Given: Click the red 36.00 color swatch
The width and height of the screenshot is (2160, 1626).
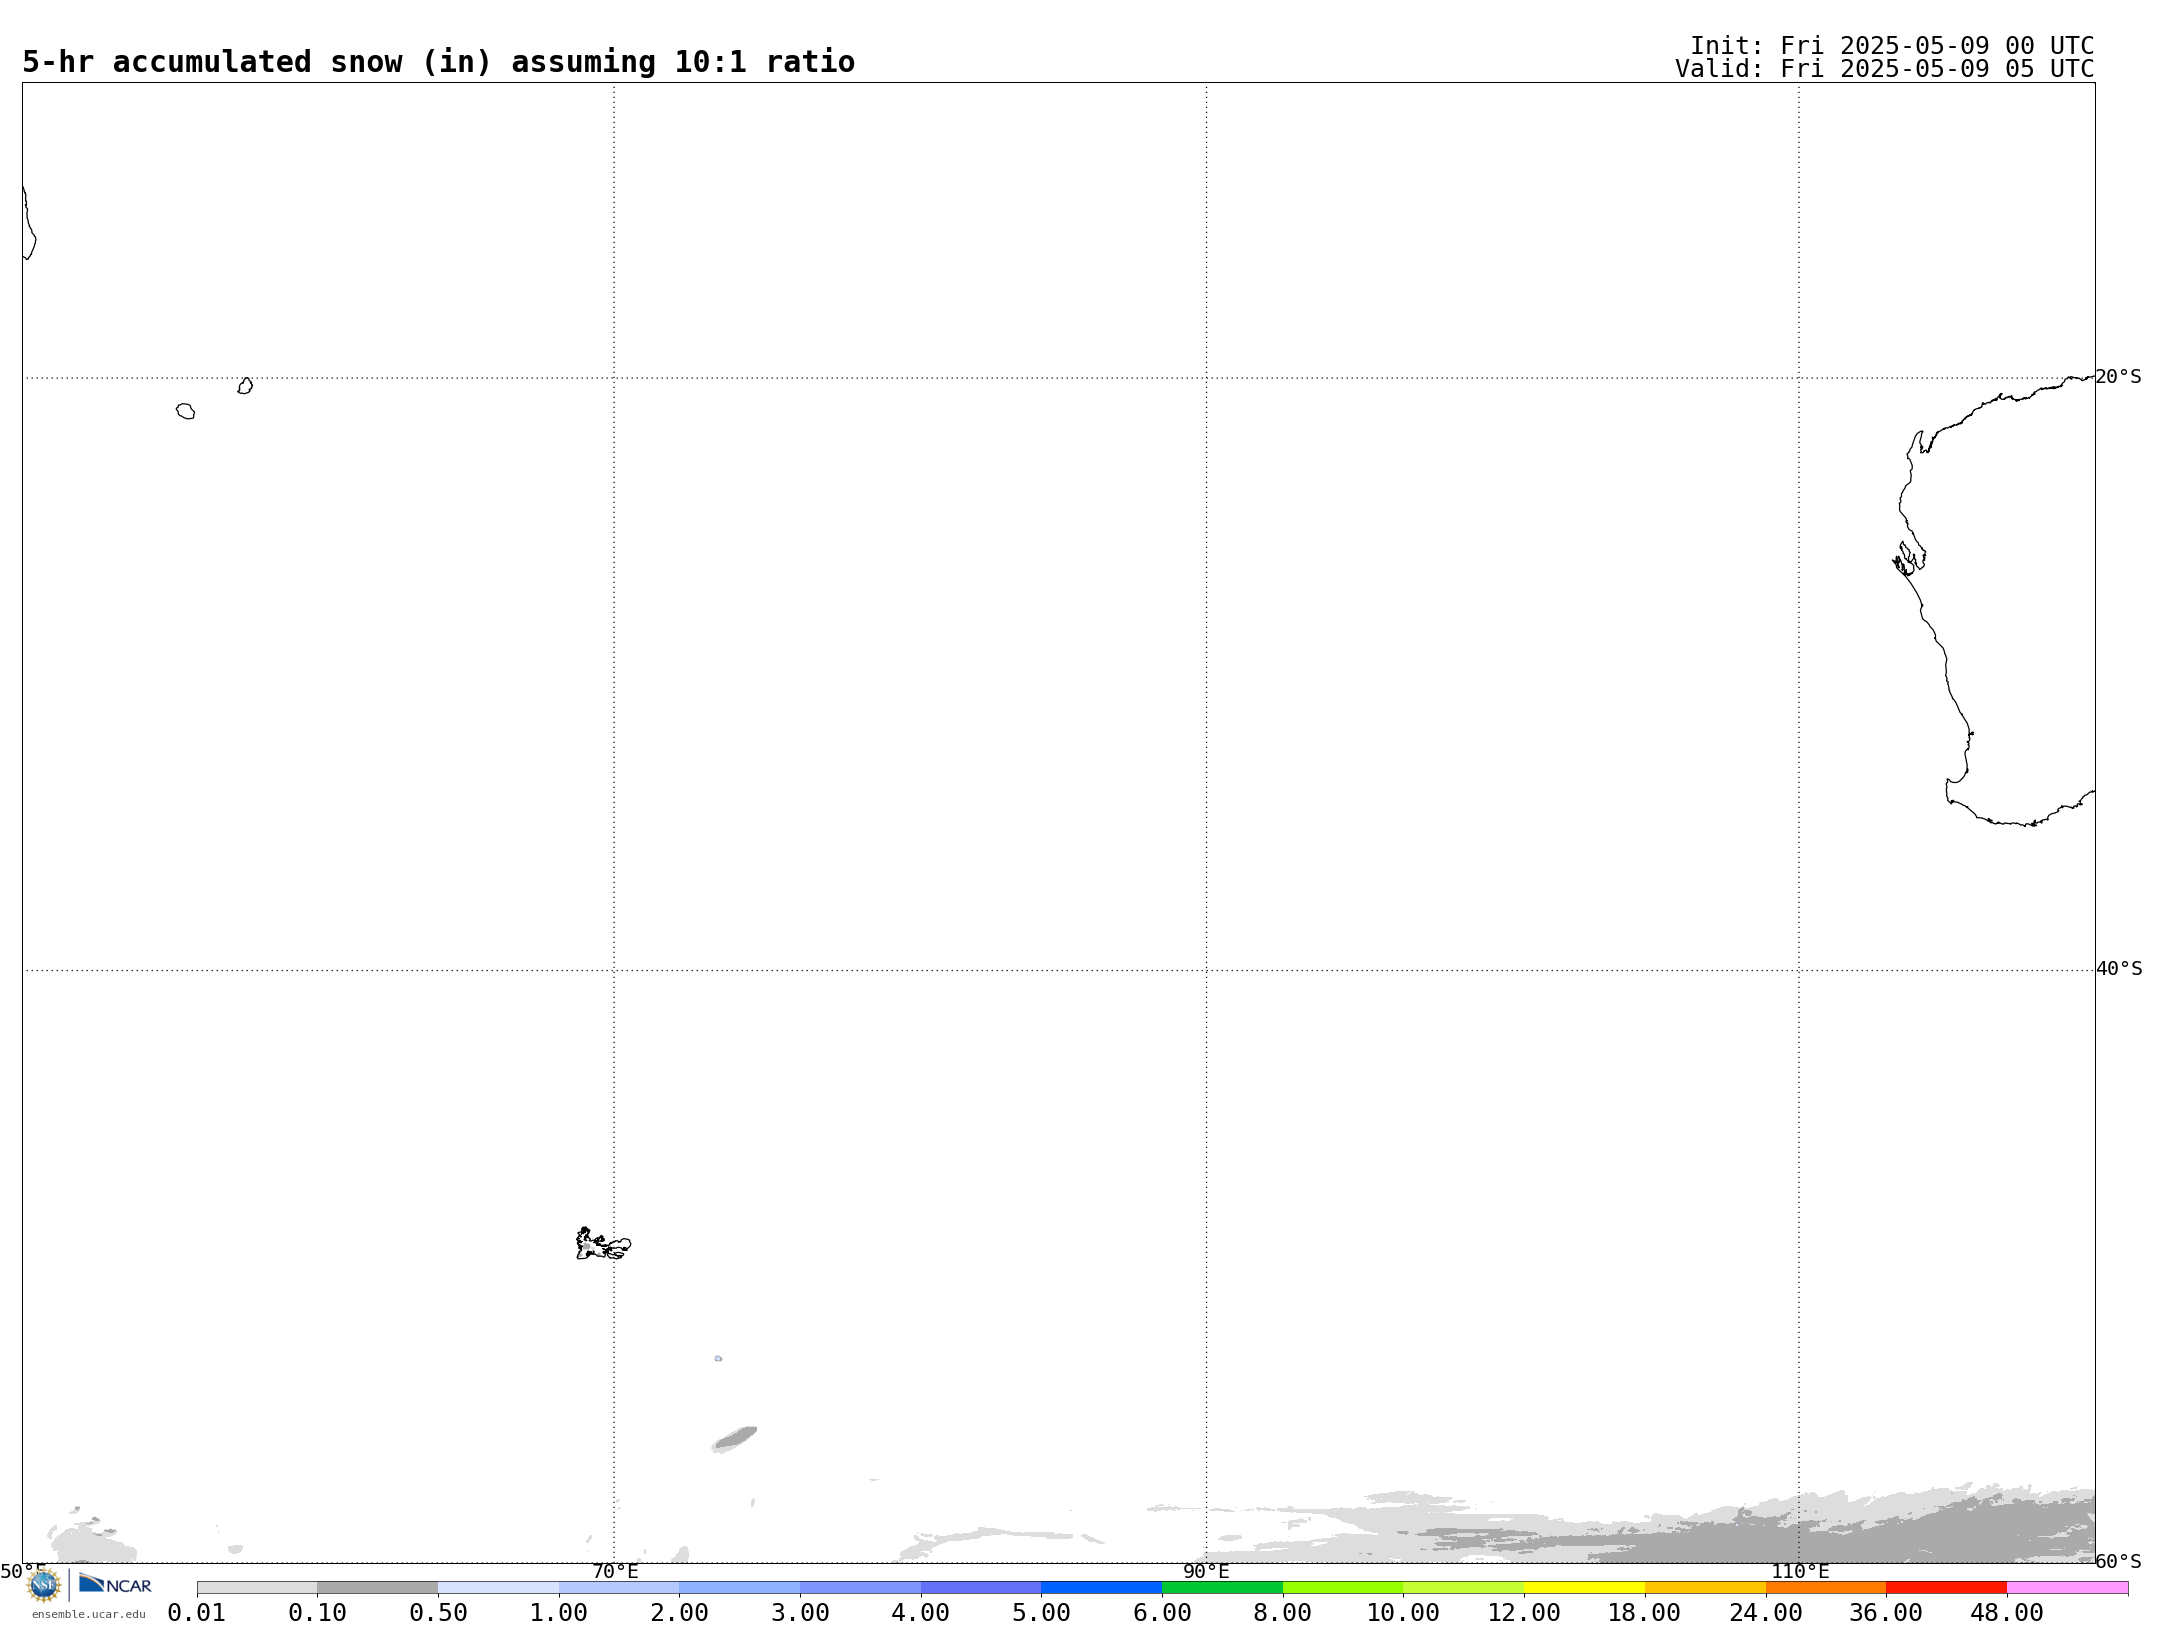Looking at the screenshot, I should coord(1946,1588).
